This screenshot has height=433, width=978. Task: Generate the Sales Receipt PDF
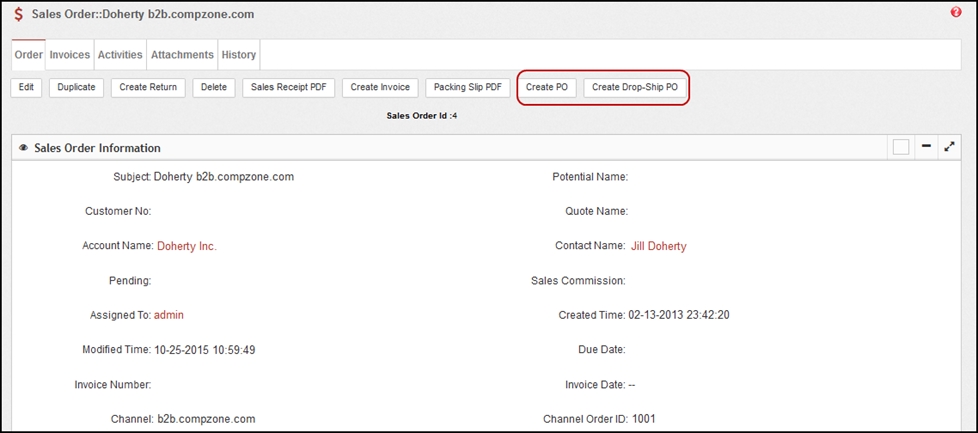pos(288,87)
